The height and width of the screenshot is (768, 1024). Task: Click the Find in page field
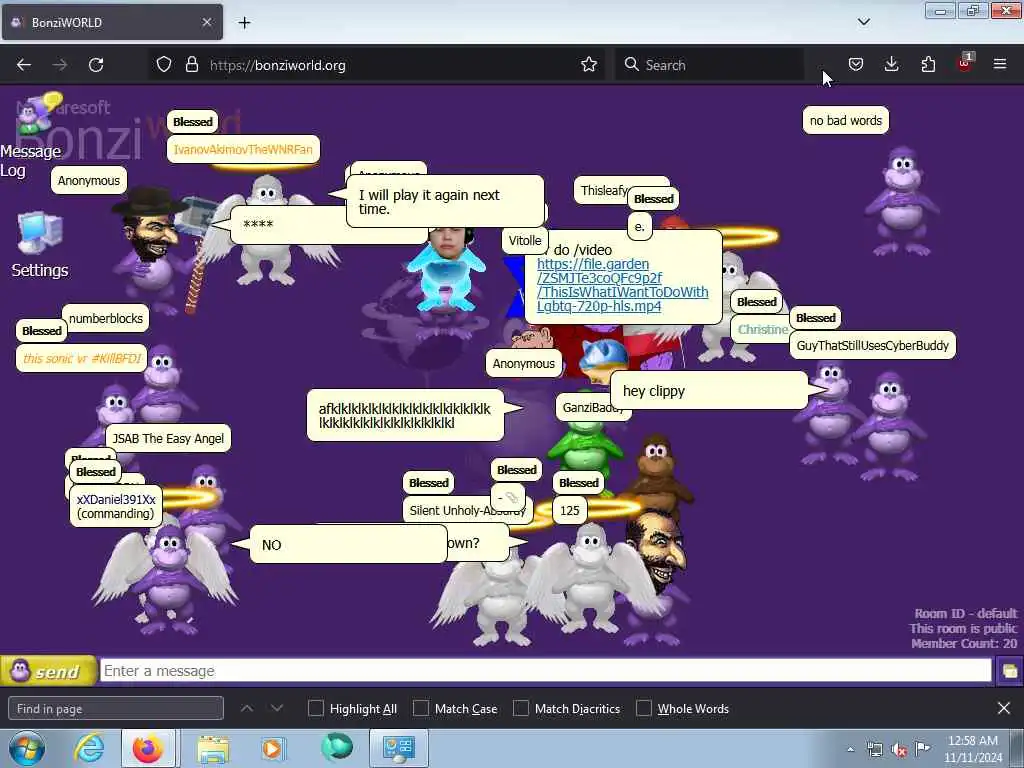click(x=116, y=709)
